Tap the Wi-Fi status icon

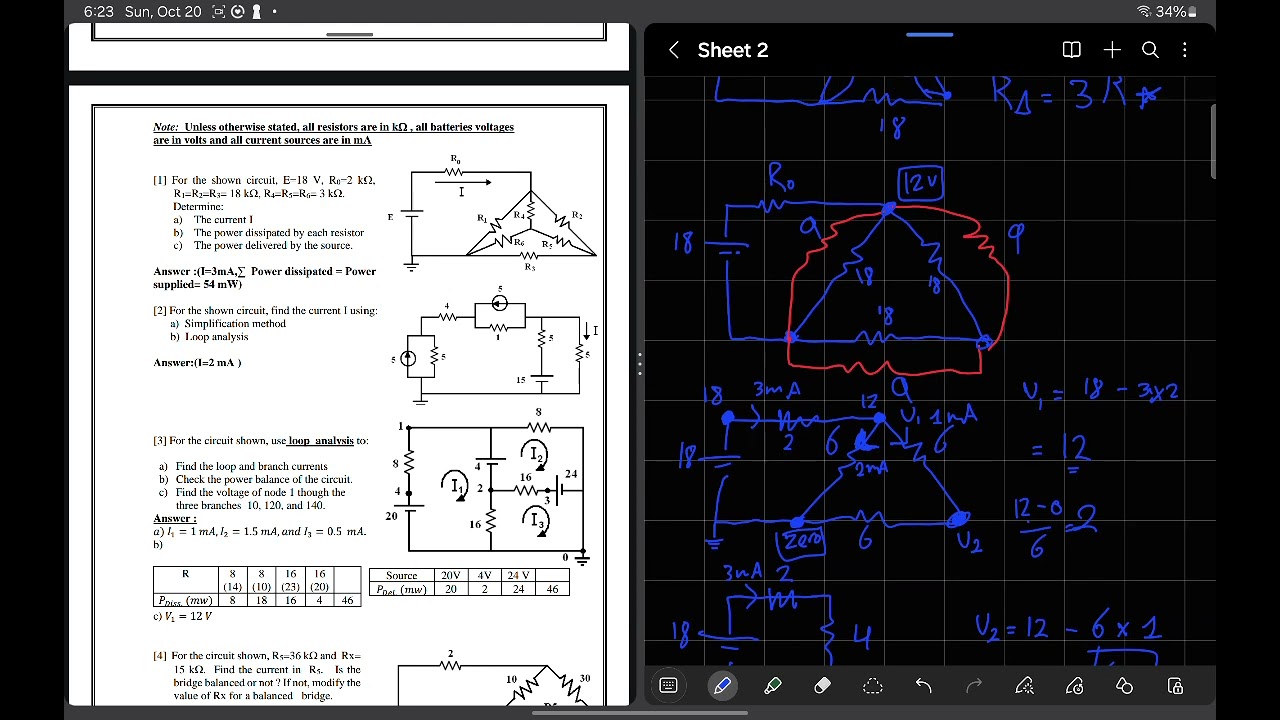1144,12
